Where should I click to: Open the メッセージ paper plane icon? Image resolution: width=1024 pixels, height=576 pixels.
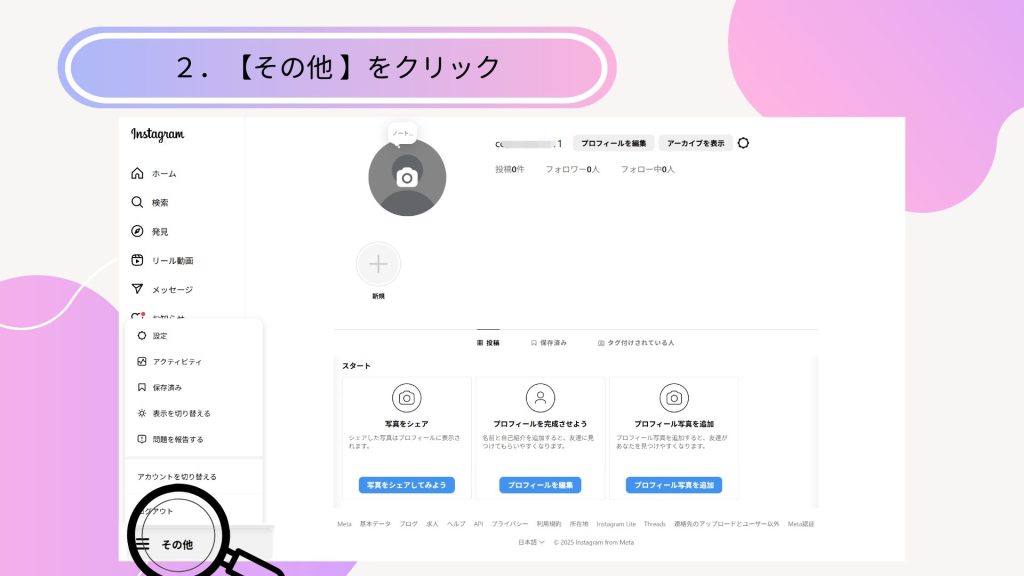pos(137,289)
